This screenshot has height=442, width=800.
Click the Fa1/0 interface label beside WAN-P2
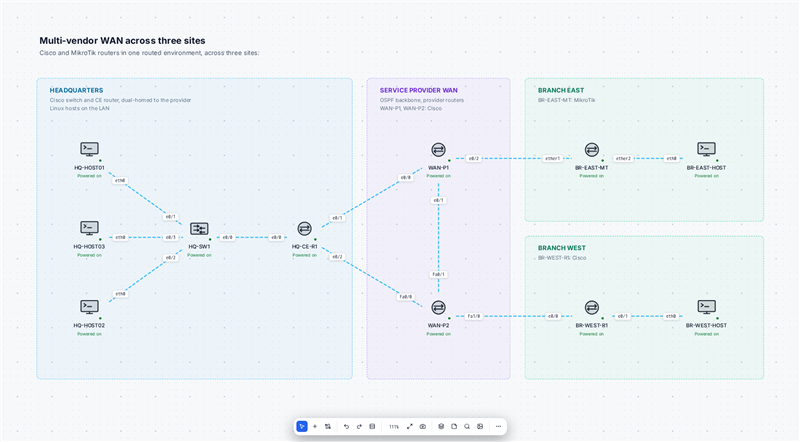pyautogui.click(x=474, y=316)
